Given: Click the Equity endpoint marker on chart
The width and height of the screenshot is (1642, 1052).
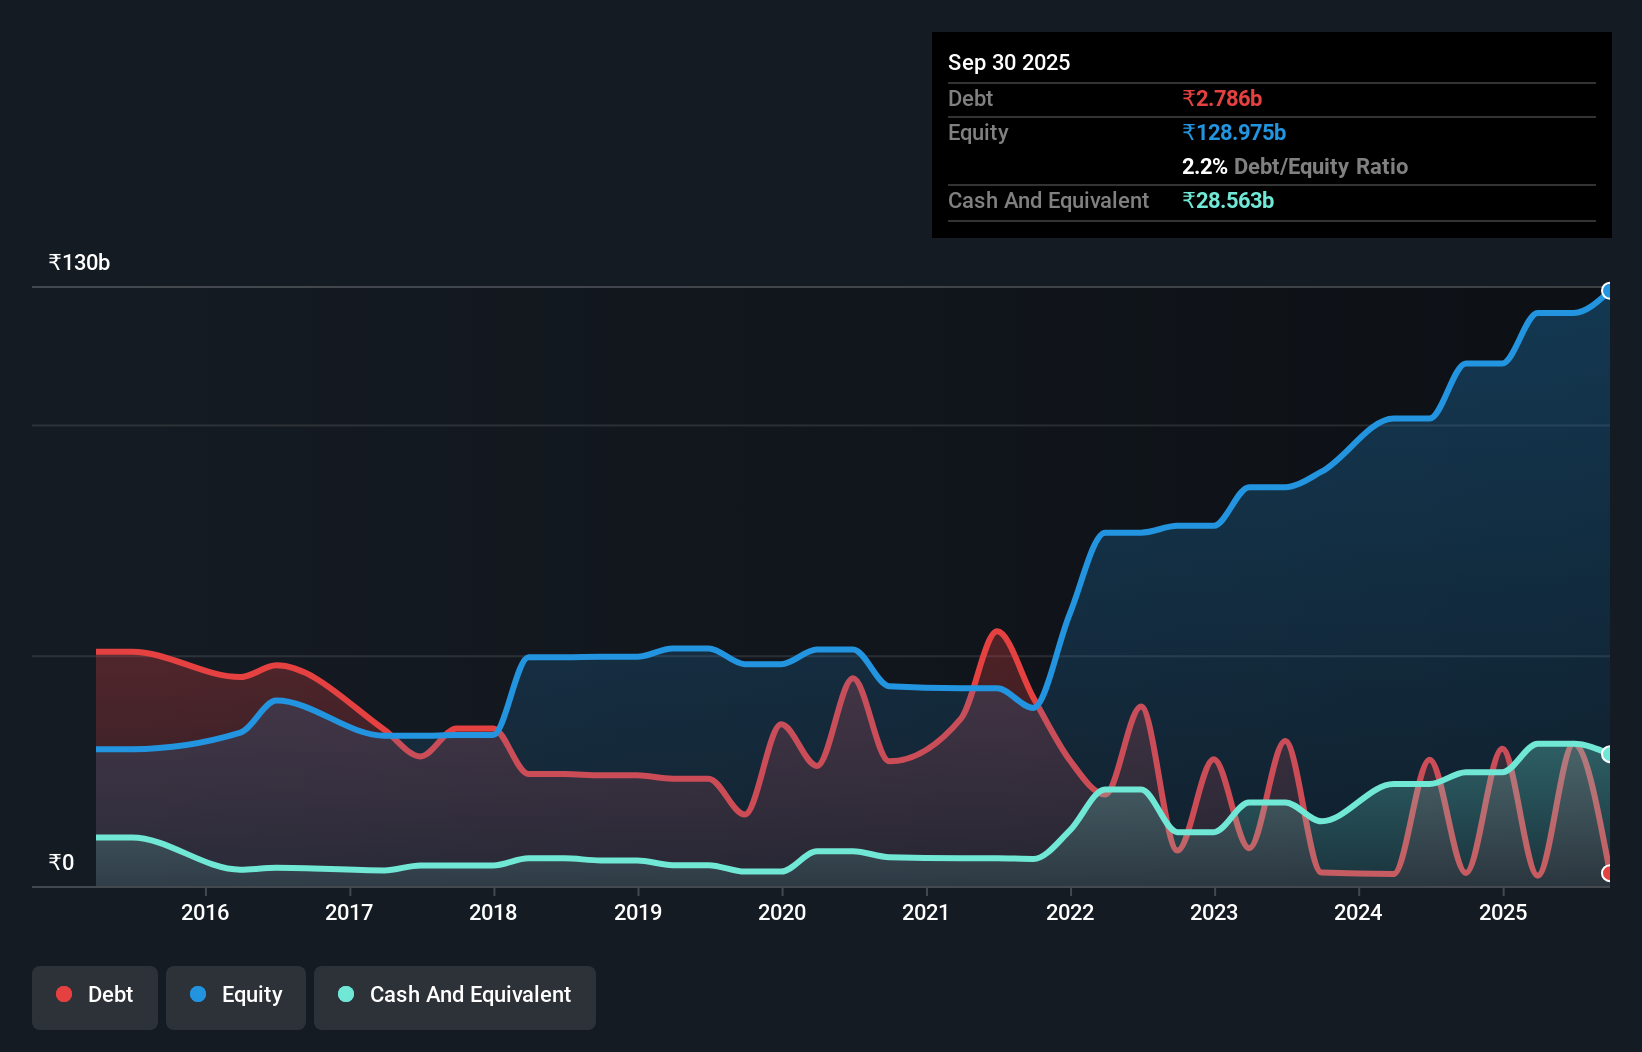Looking at the screenshot, I should (1608, 291).
